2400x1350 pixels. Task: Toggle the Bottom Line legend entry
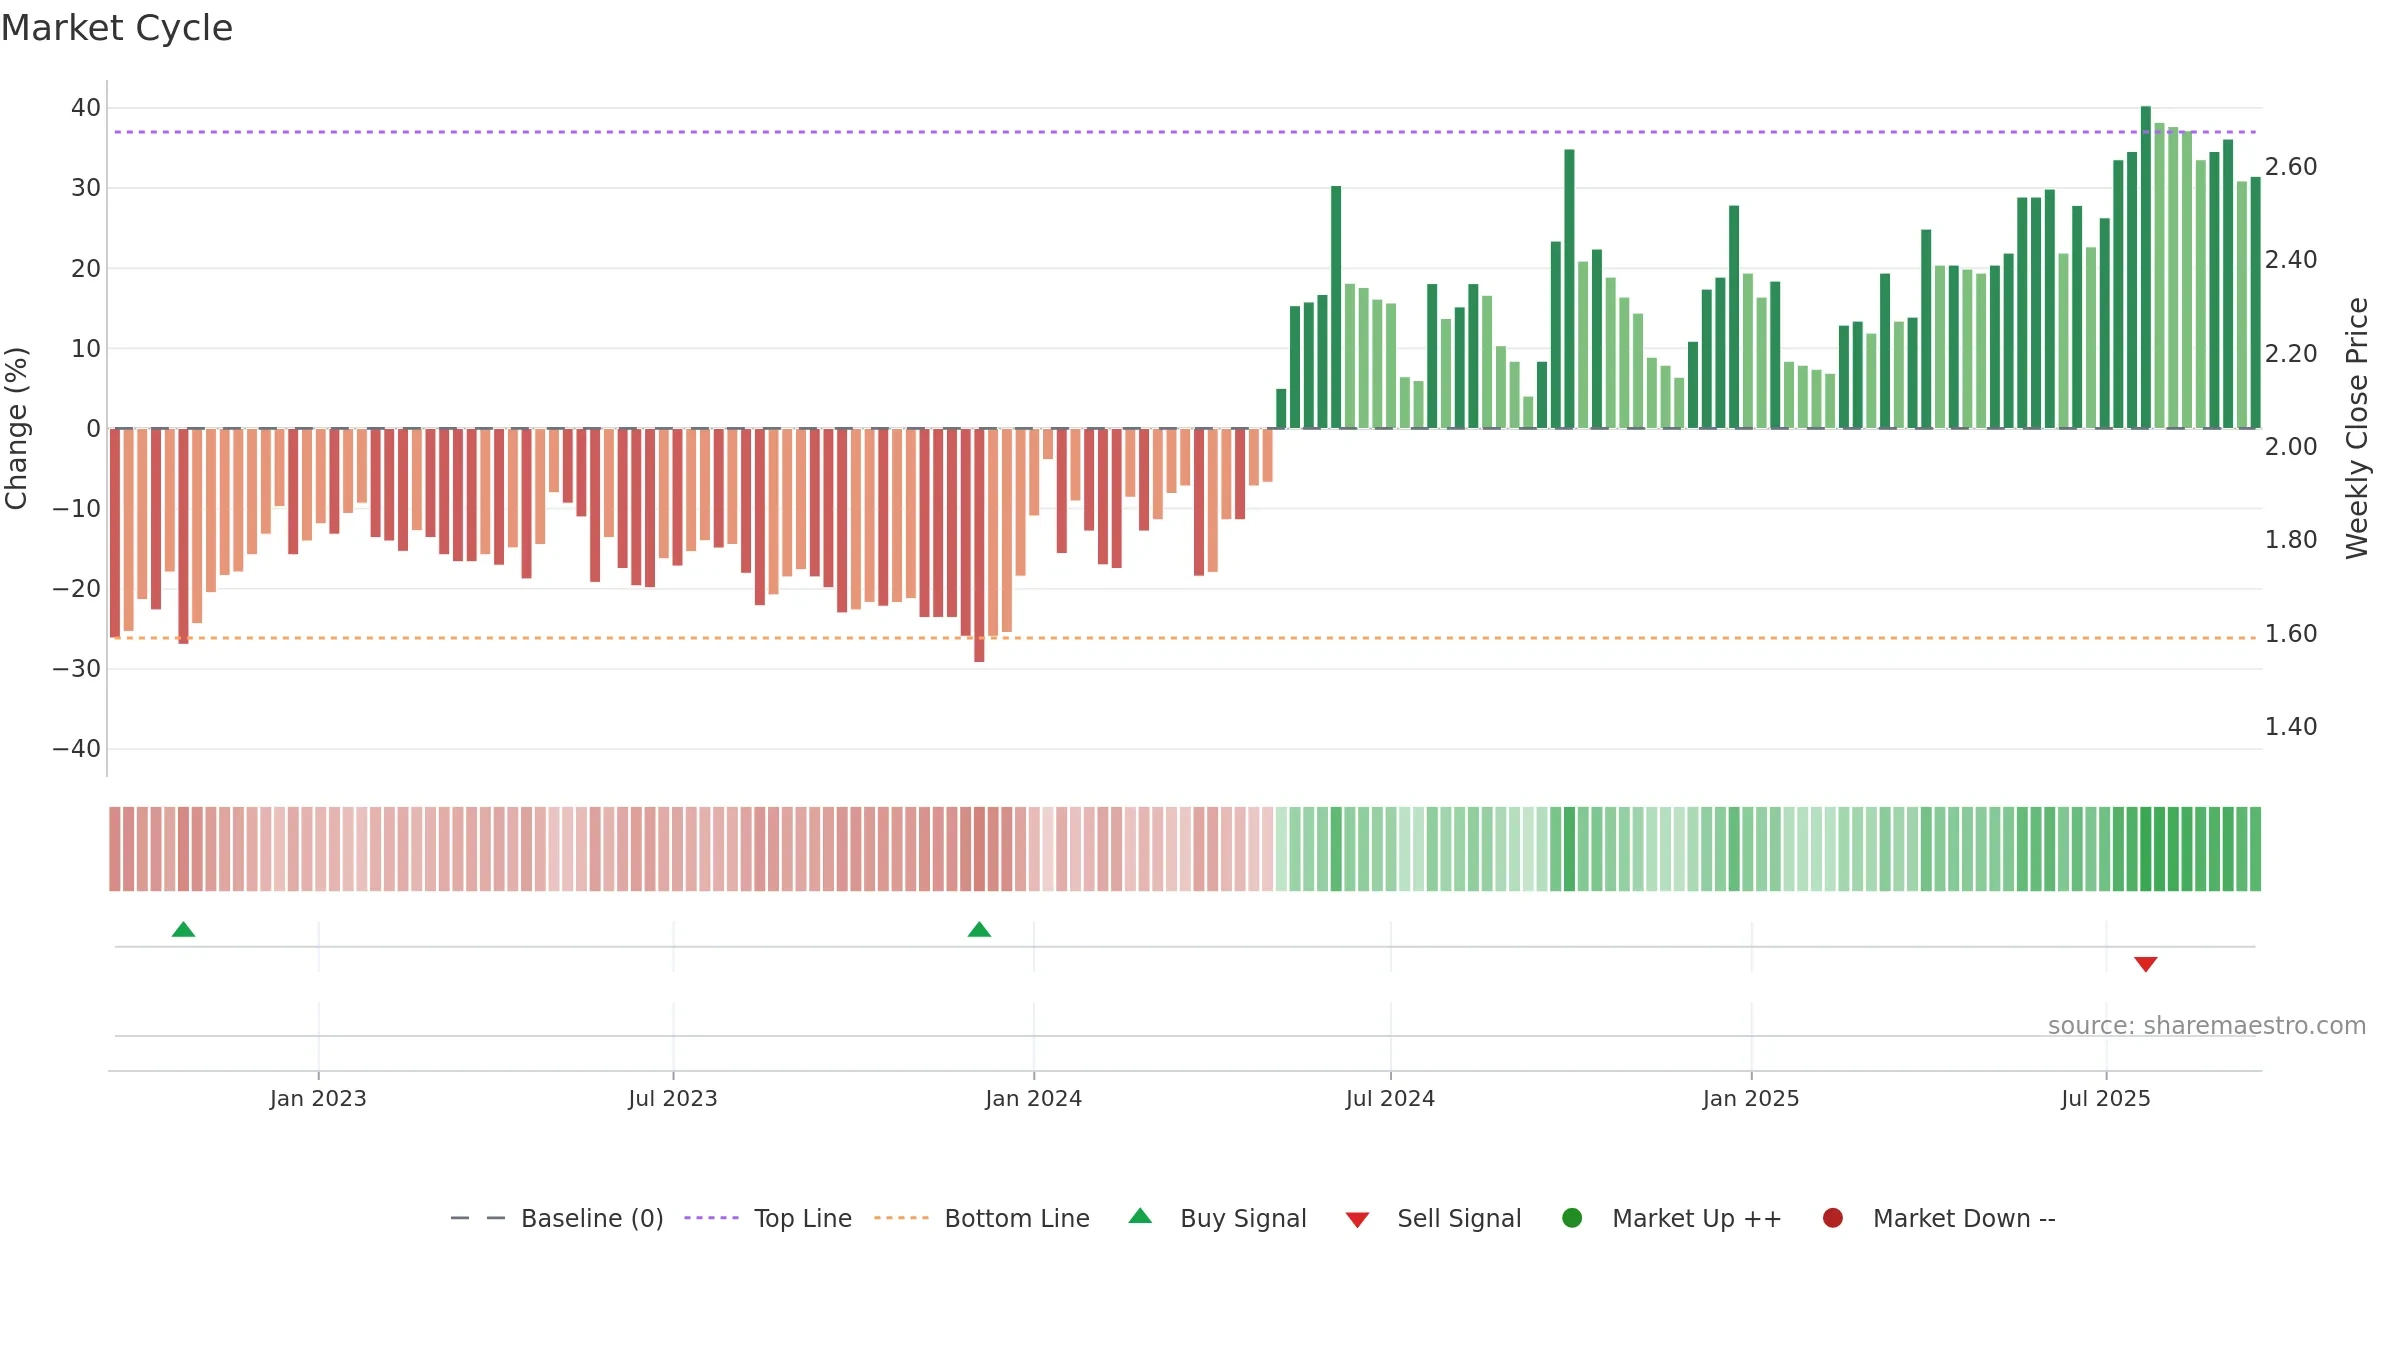click(x=982, y=1218)
